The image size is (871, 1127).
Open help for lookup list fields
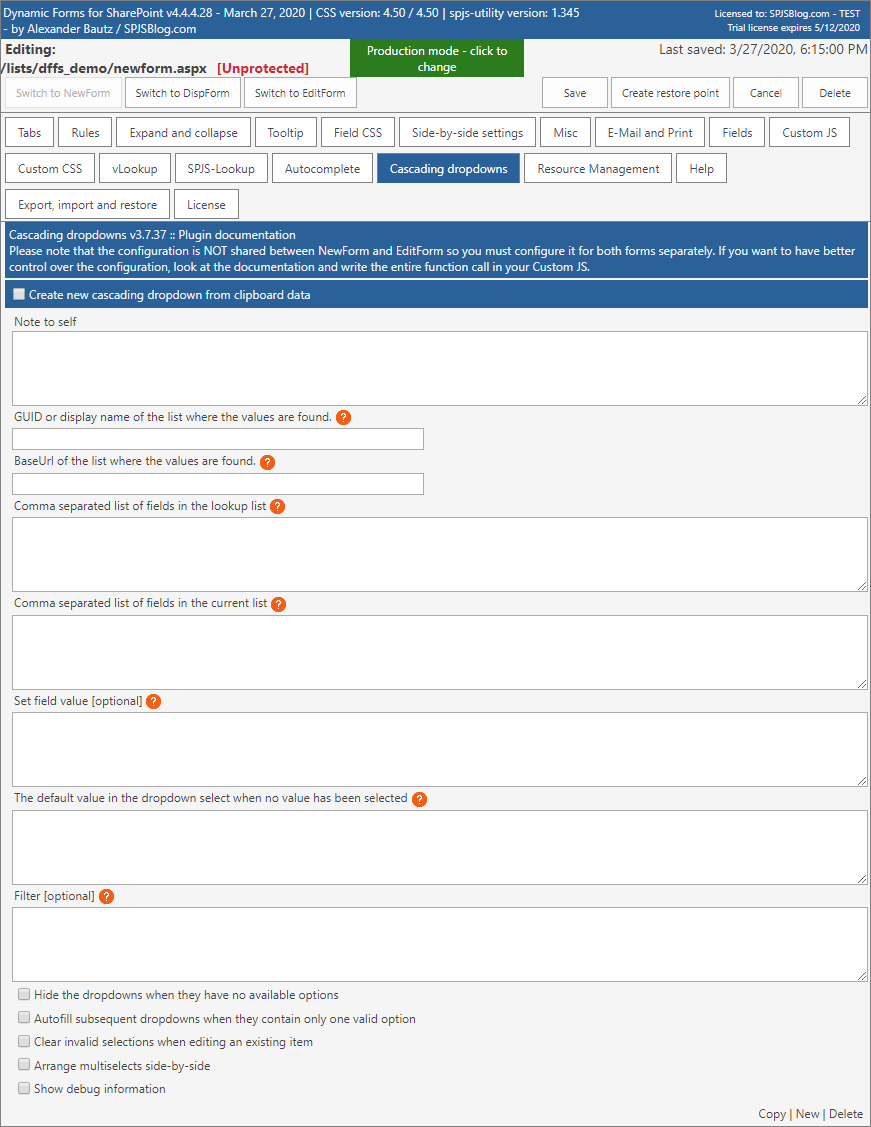pos(278,506)
